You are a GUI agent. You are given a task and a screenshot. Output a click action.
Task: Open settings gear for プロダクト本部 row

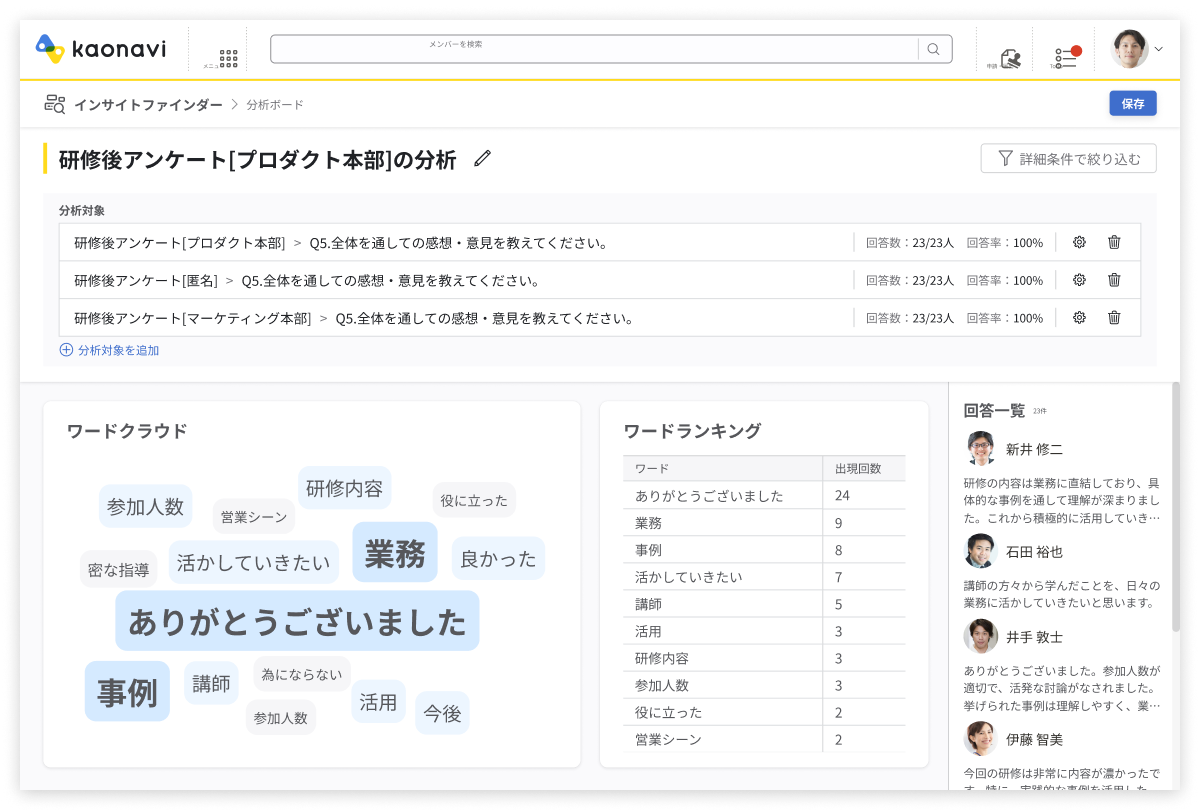[1079, 242]
